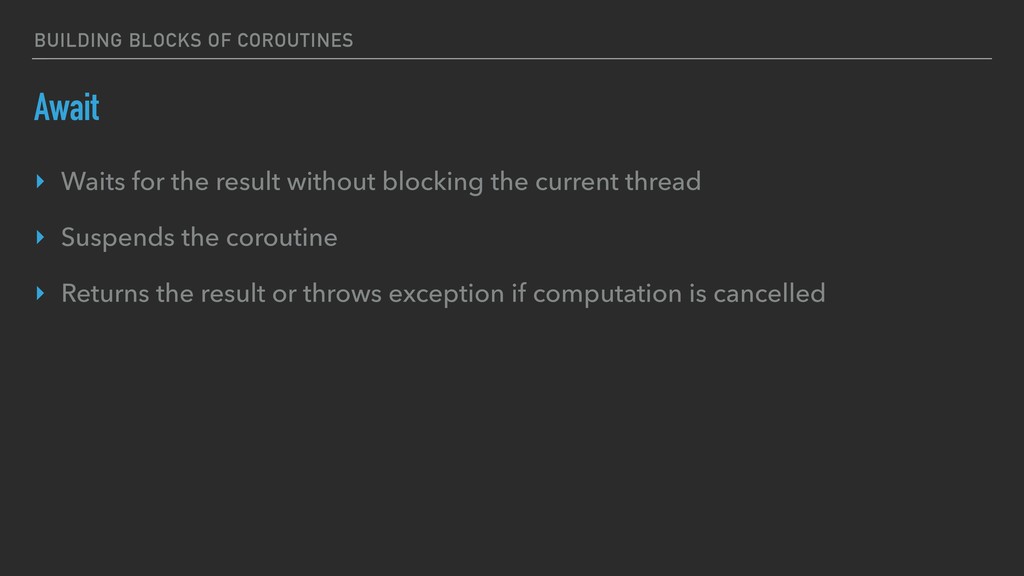Click the word 'blocking' in first bullet
This screenshot has height=576, width=1024.
click(x=433, y=182)
